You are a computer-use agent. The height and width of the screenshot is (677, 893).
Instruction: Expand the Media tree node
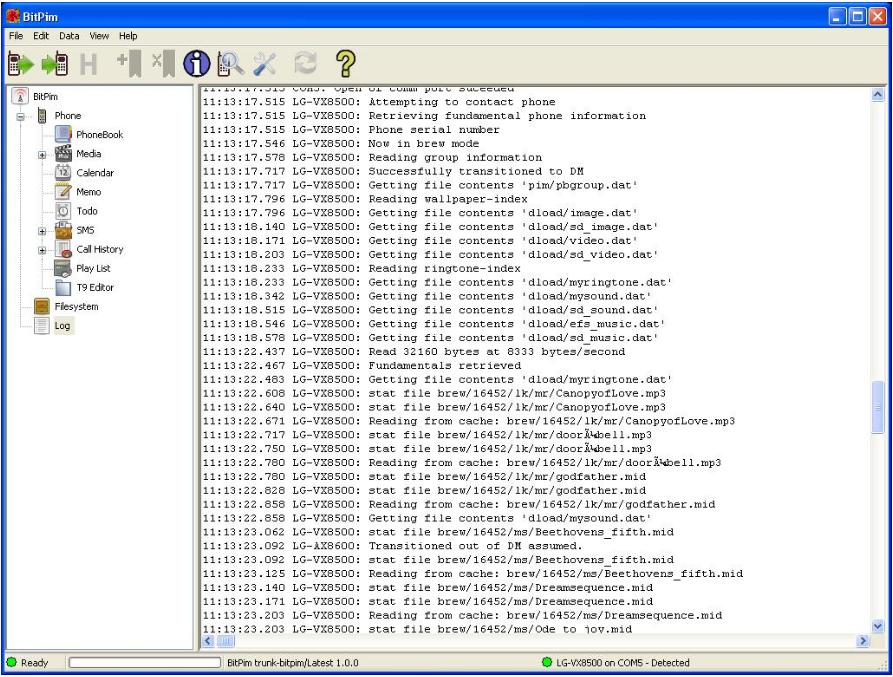[42, 154]
